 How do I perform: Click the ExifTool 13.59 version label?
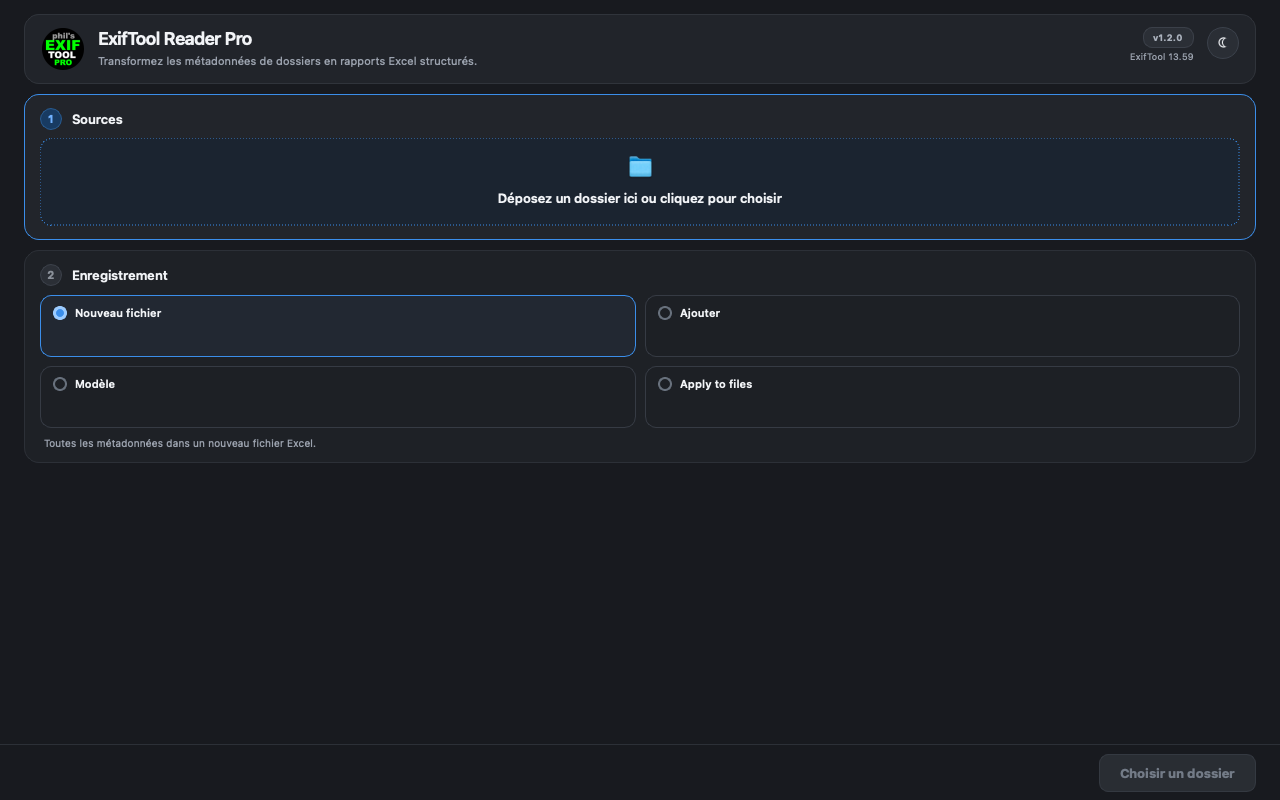tap(1161, 57)
